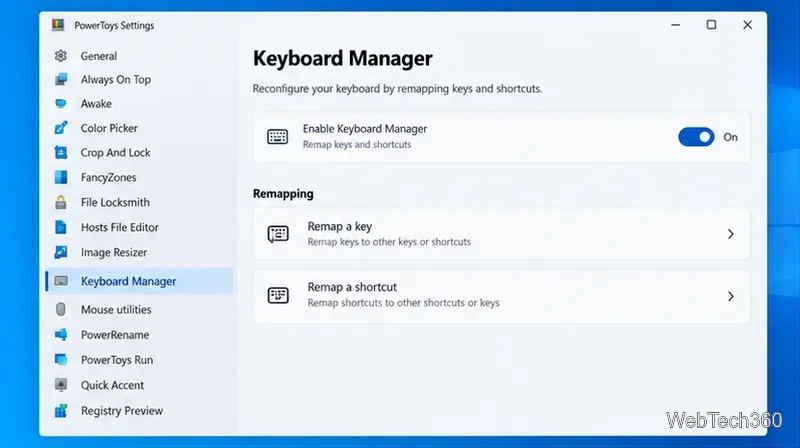Image resolution: width=800 pixels, height=448 pixels.
Task: Click the Image Resizer icon
Action: pos(61,252)
